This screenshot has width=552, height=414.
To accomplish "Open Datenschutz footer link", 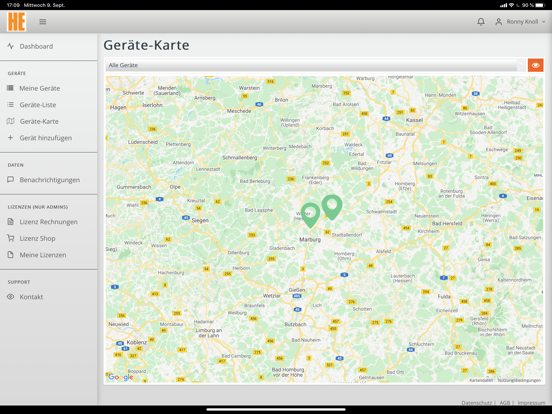I will pyautogui.click(x=476, y=402).
